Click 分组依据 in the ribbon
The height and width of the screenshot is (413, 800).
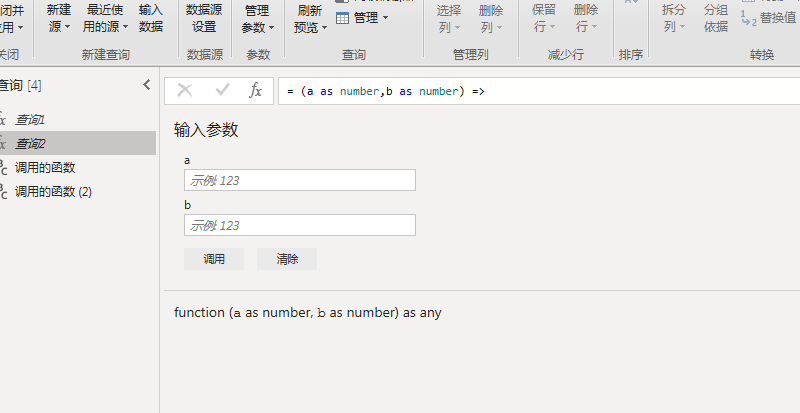coord(716,18)
